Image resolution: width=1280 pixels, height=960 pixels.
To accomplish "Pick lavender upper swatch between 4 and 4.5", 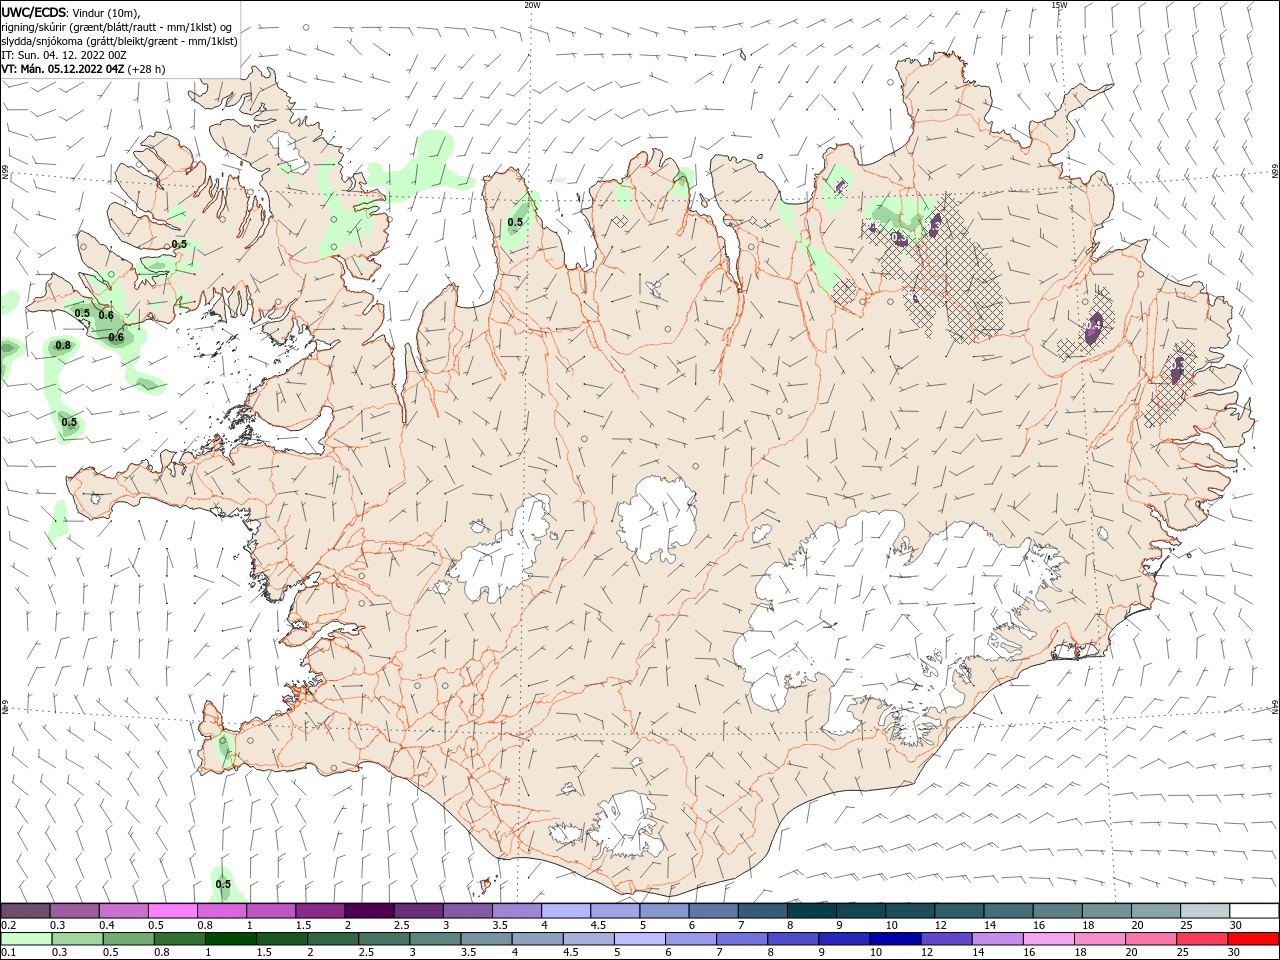I will (566, 911).
